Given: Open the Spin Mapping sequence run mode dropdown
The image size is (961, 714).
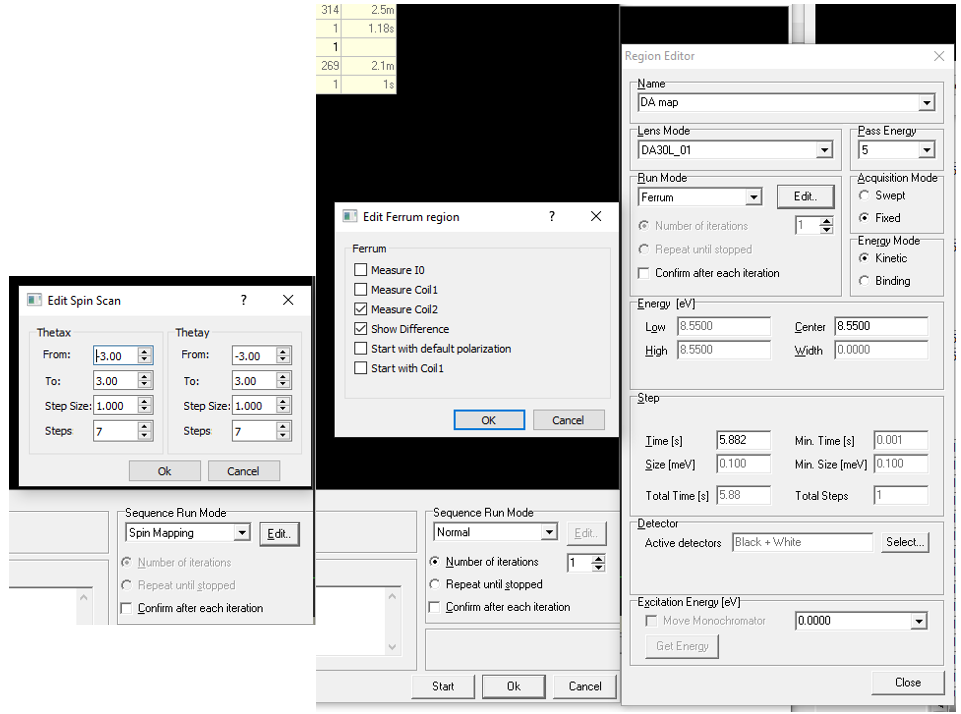Looking at the screenshot, I should [x=241, y=534].
